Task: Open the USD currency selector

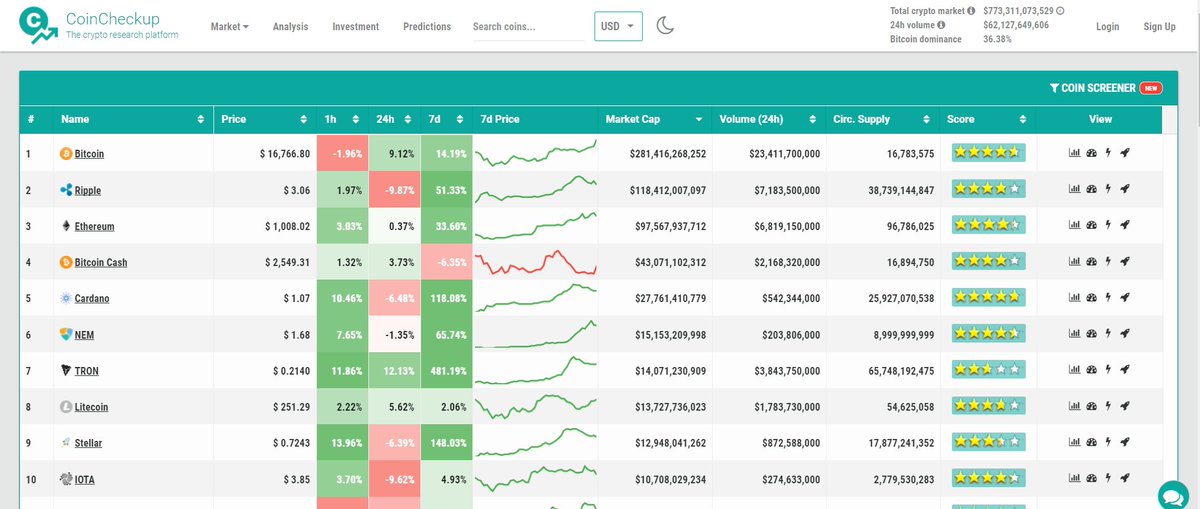Action: [618, 26]
